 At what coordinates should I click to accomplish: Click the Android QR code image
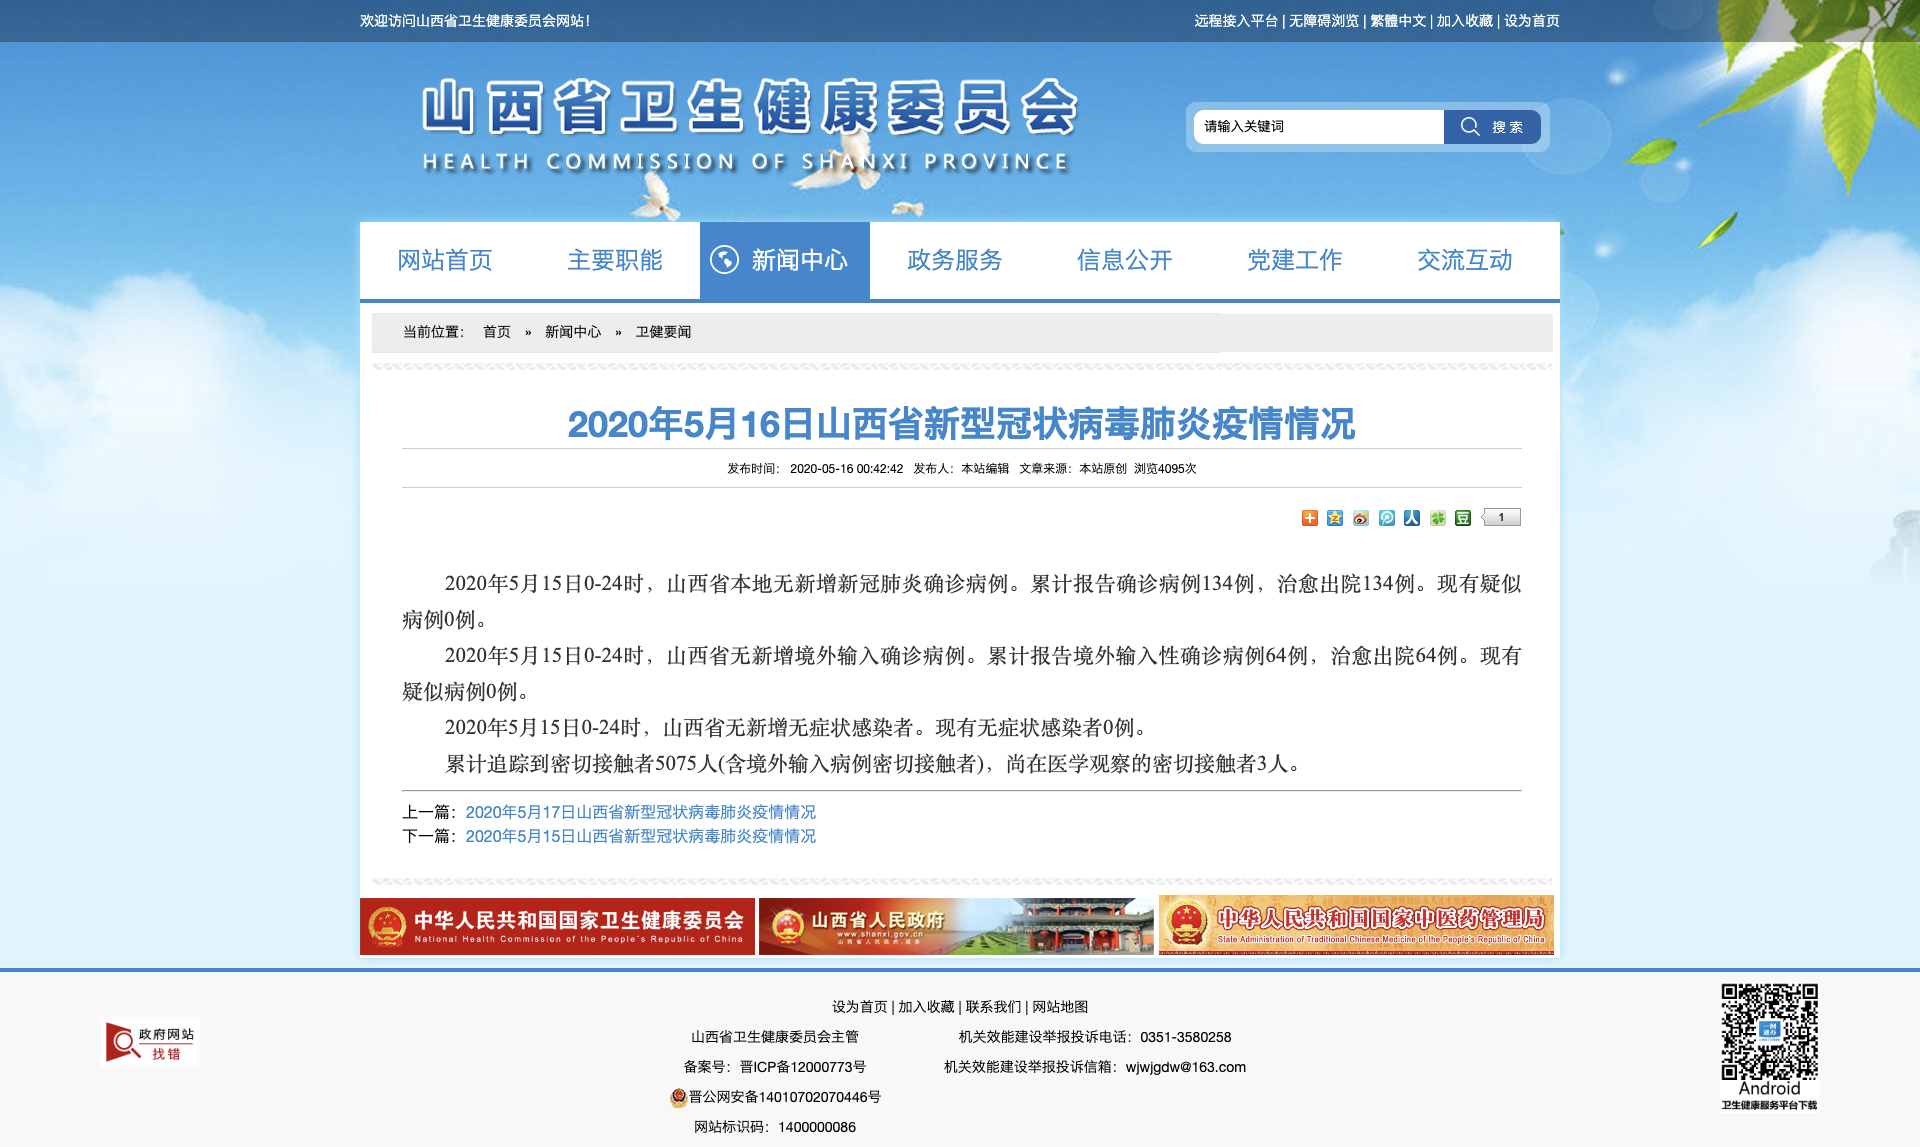point(1769,1032)
